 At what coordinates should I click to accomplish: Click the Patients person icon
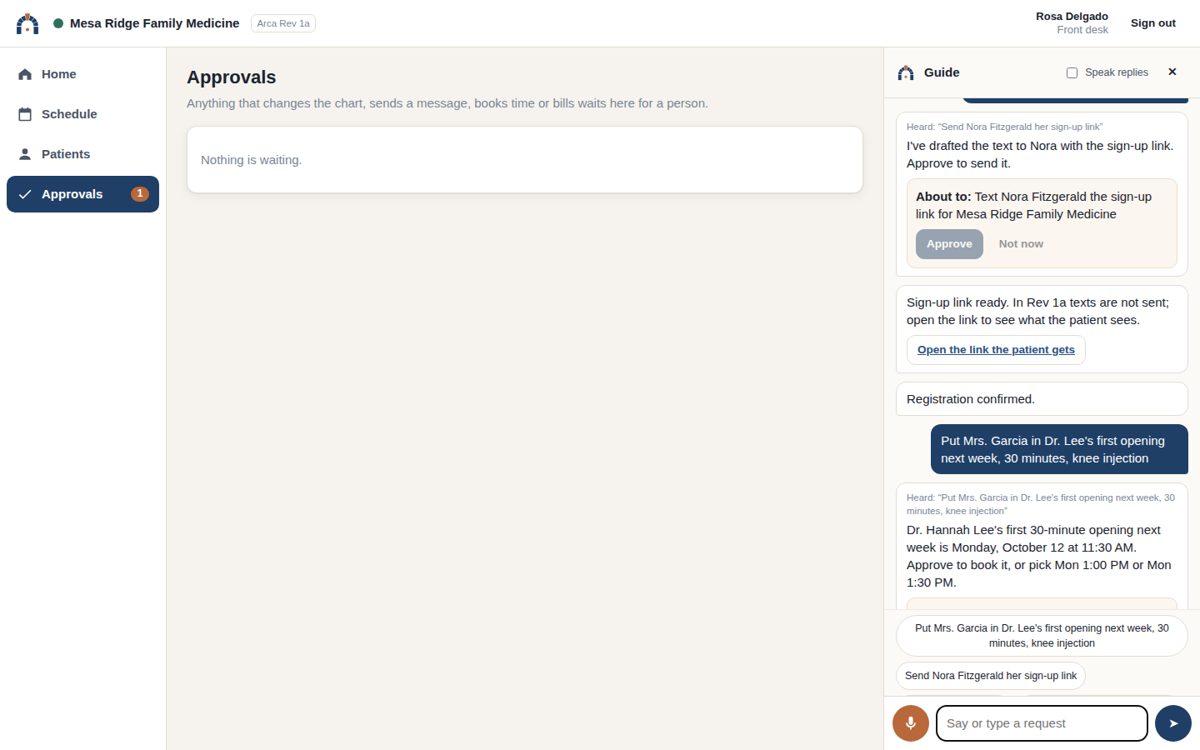click(25, 154)
